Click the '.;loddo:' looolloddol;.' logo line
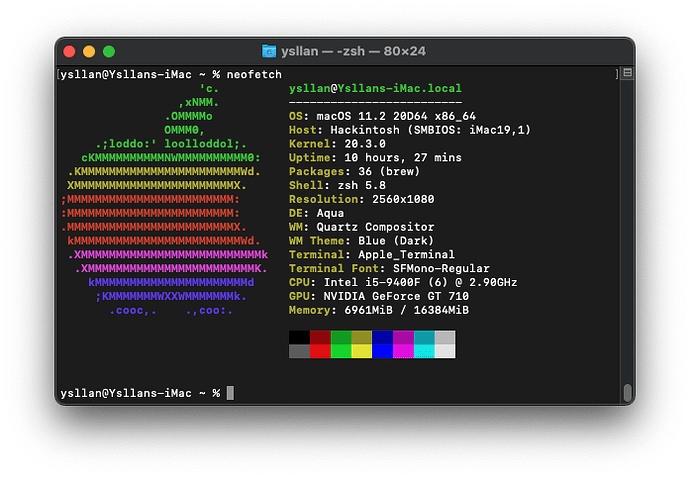690x478 pixels. 171,144
